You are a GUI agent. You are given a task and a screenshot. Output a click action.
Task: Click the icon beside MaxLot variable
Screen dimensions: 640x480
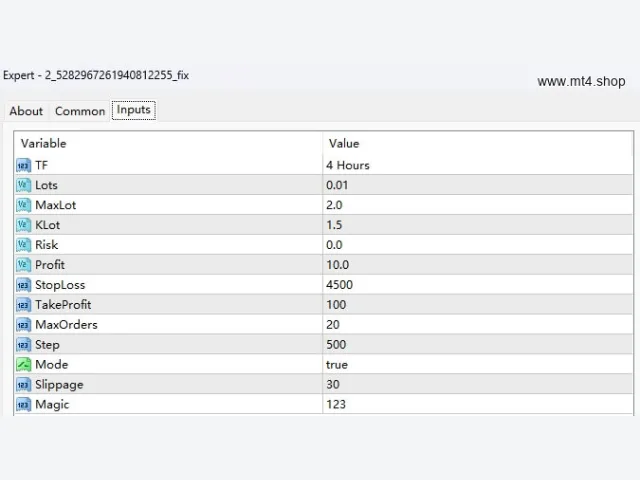click(x=23, y=205)
